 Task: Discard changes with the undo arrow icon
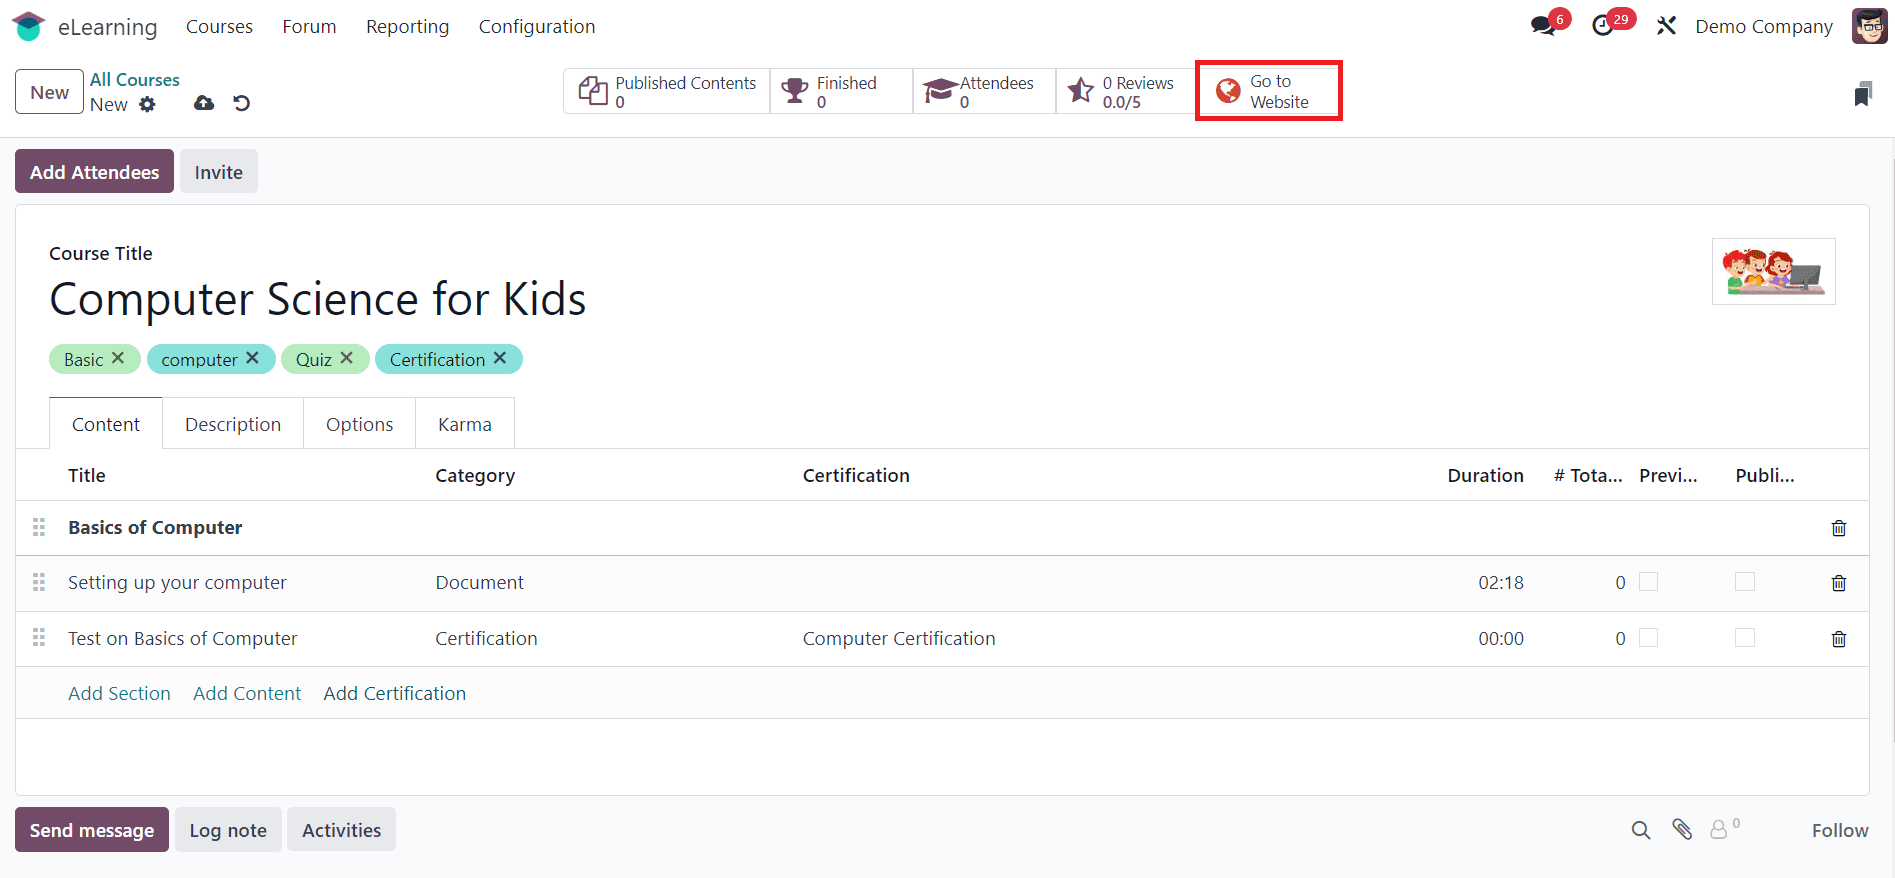(241, 103)
